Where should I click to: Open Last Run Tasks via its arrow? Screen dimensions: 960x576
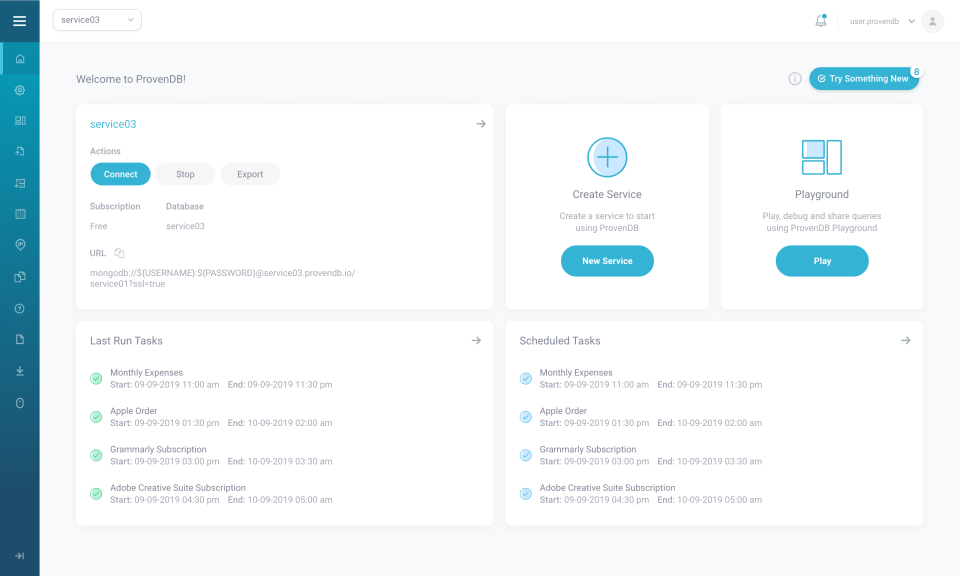click(476, 340)
